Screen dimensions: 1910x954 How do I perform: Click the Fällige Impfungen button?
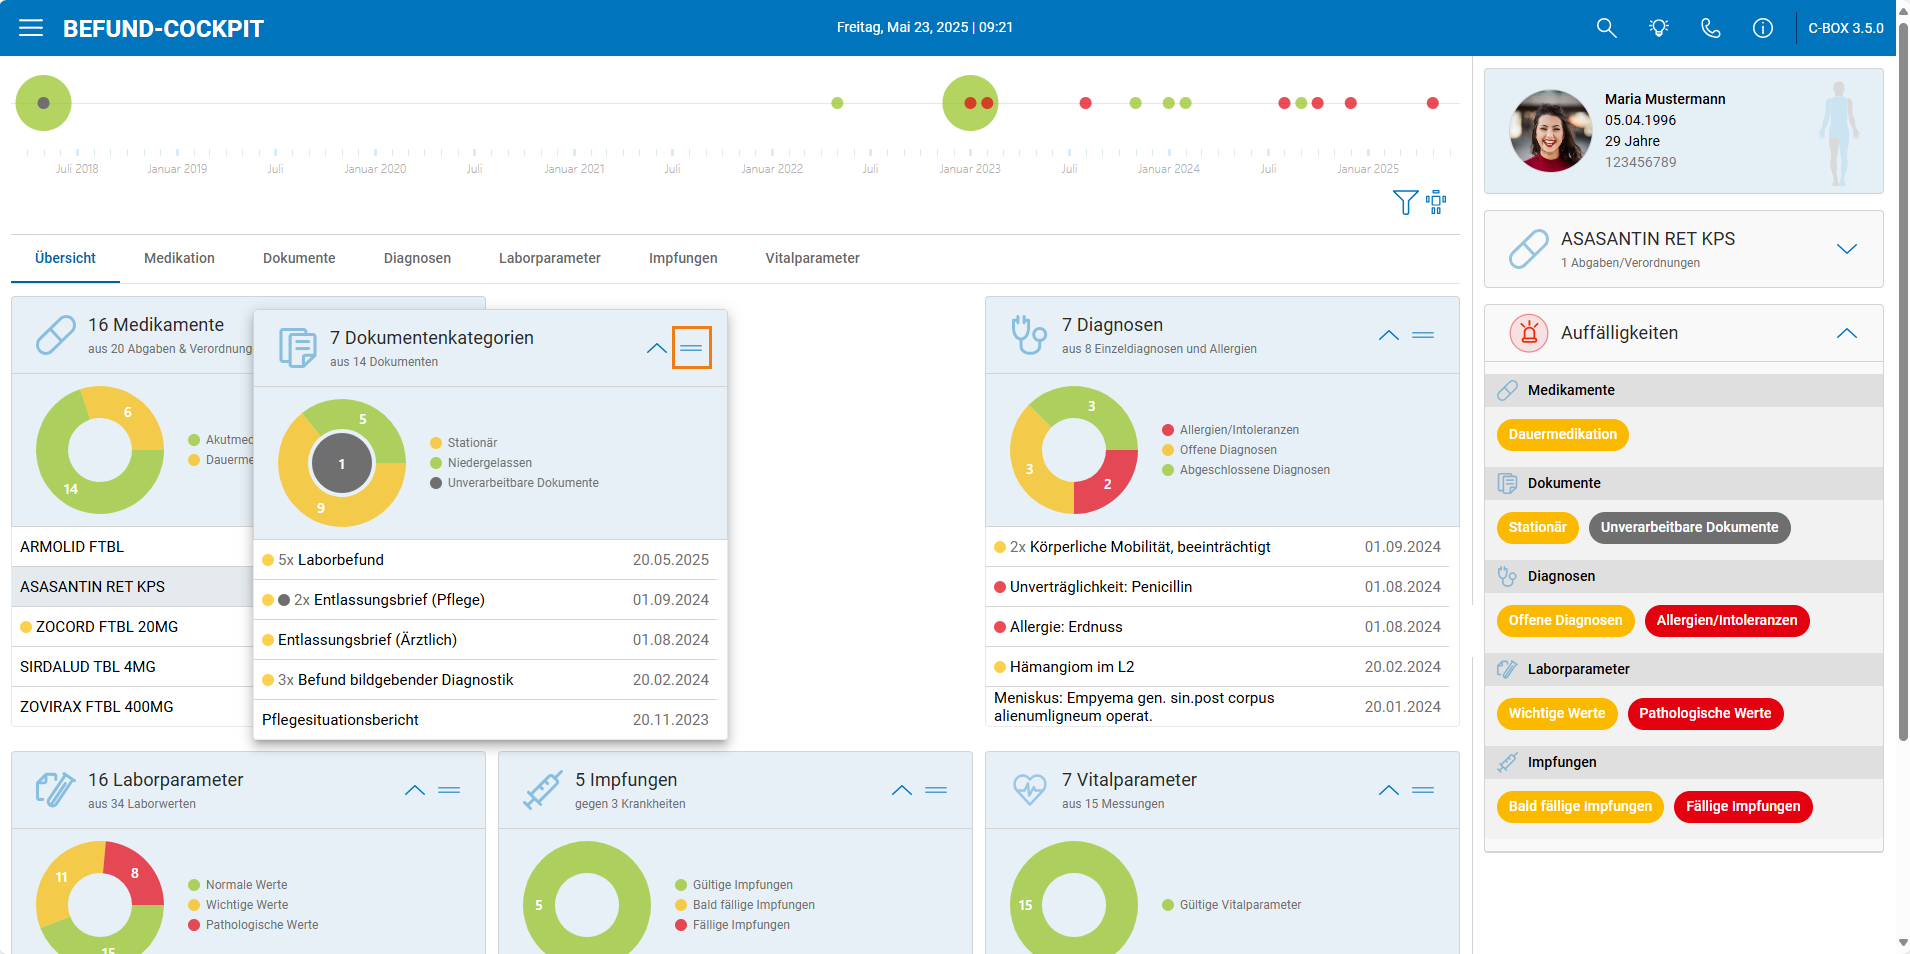1742,807
